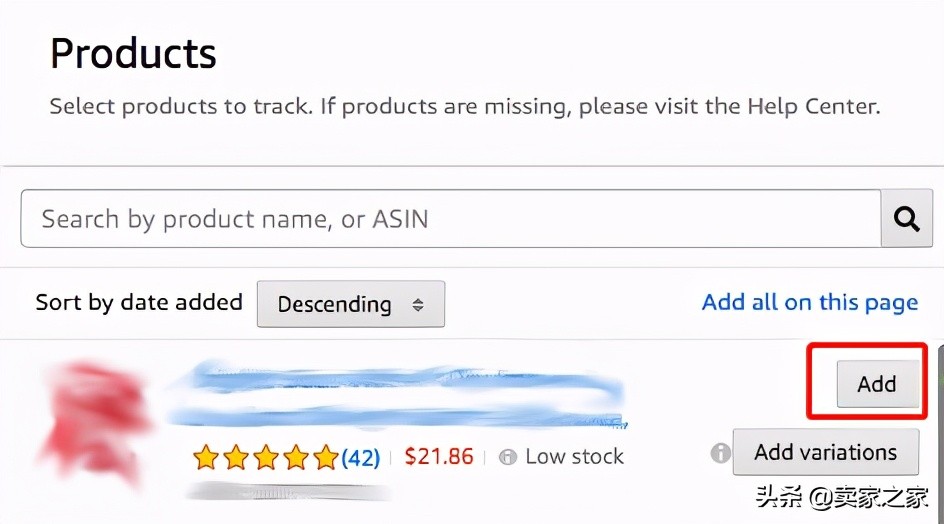The image size is (944, 524).
Task: Click the Add variations button
Action: pos(825,452)
